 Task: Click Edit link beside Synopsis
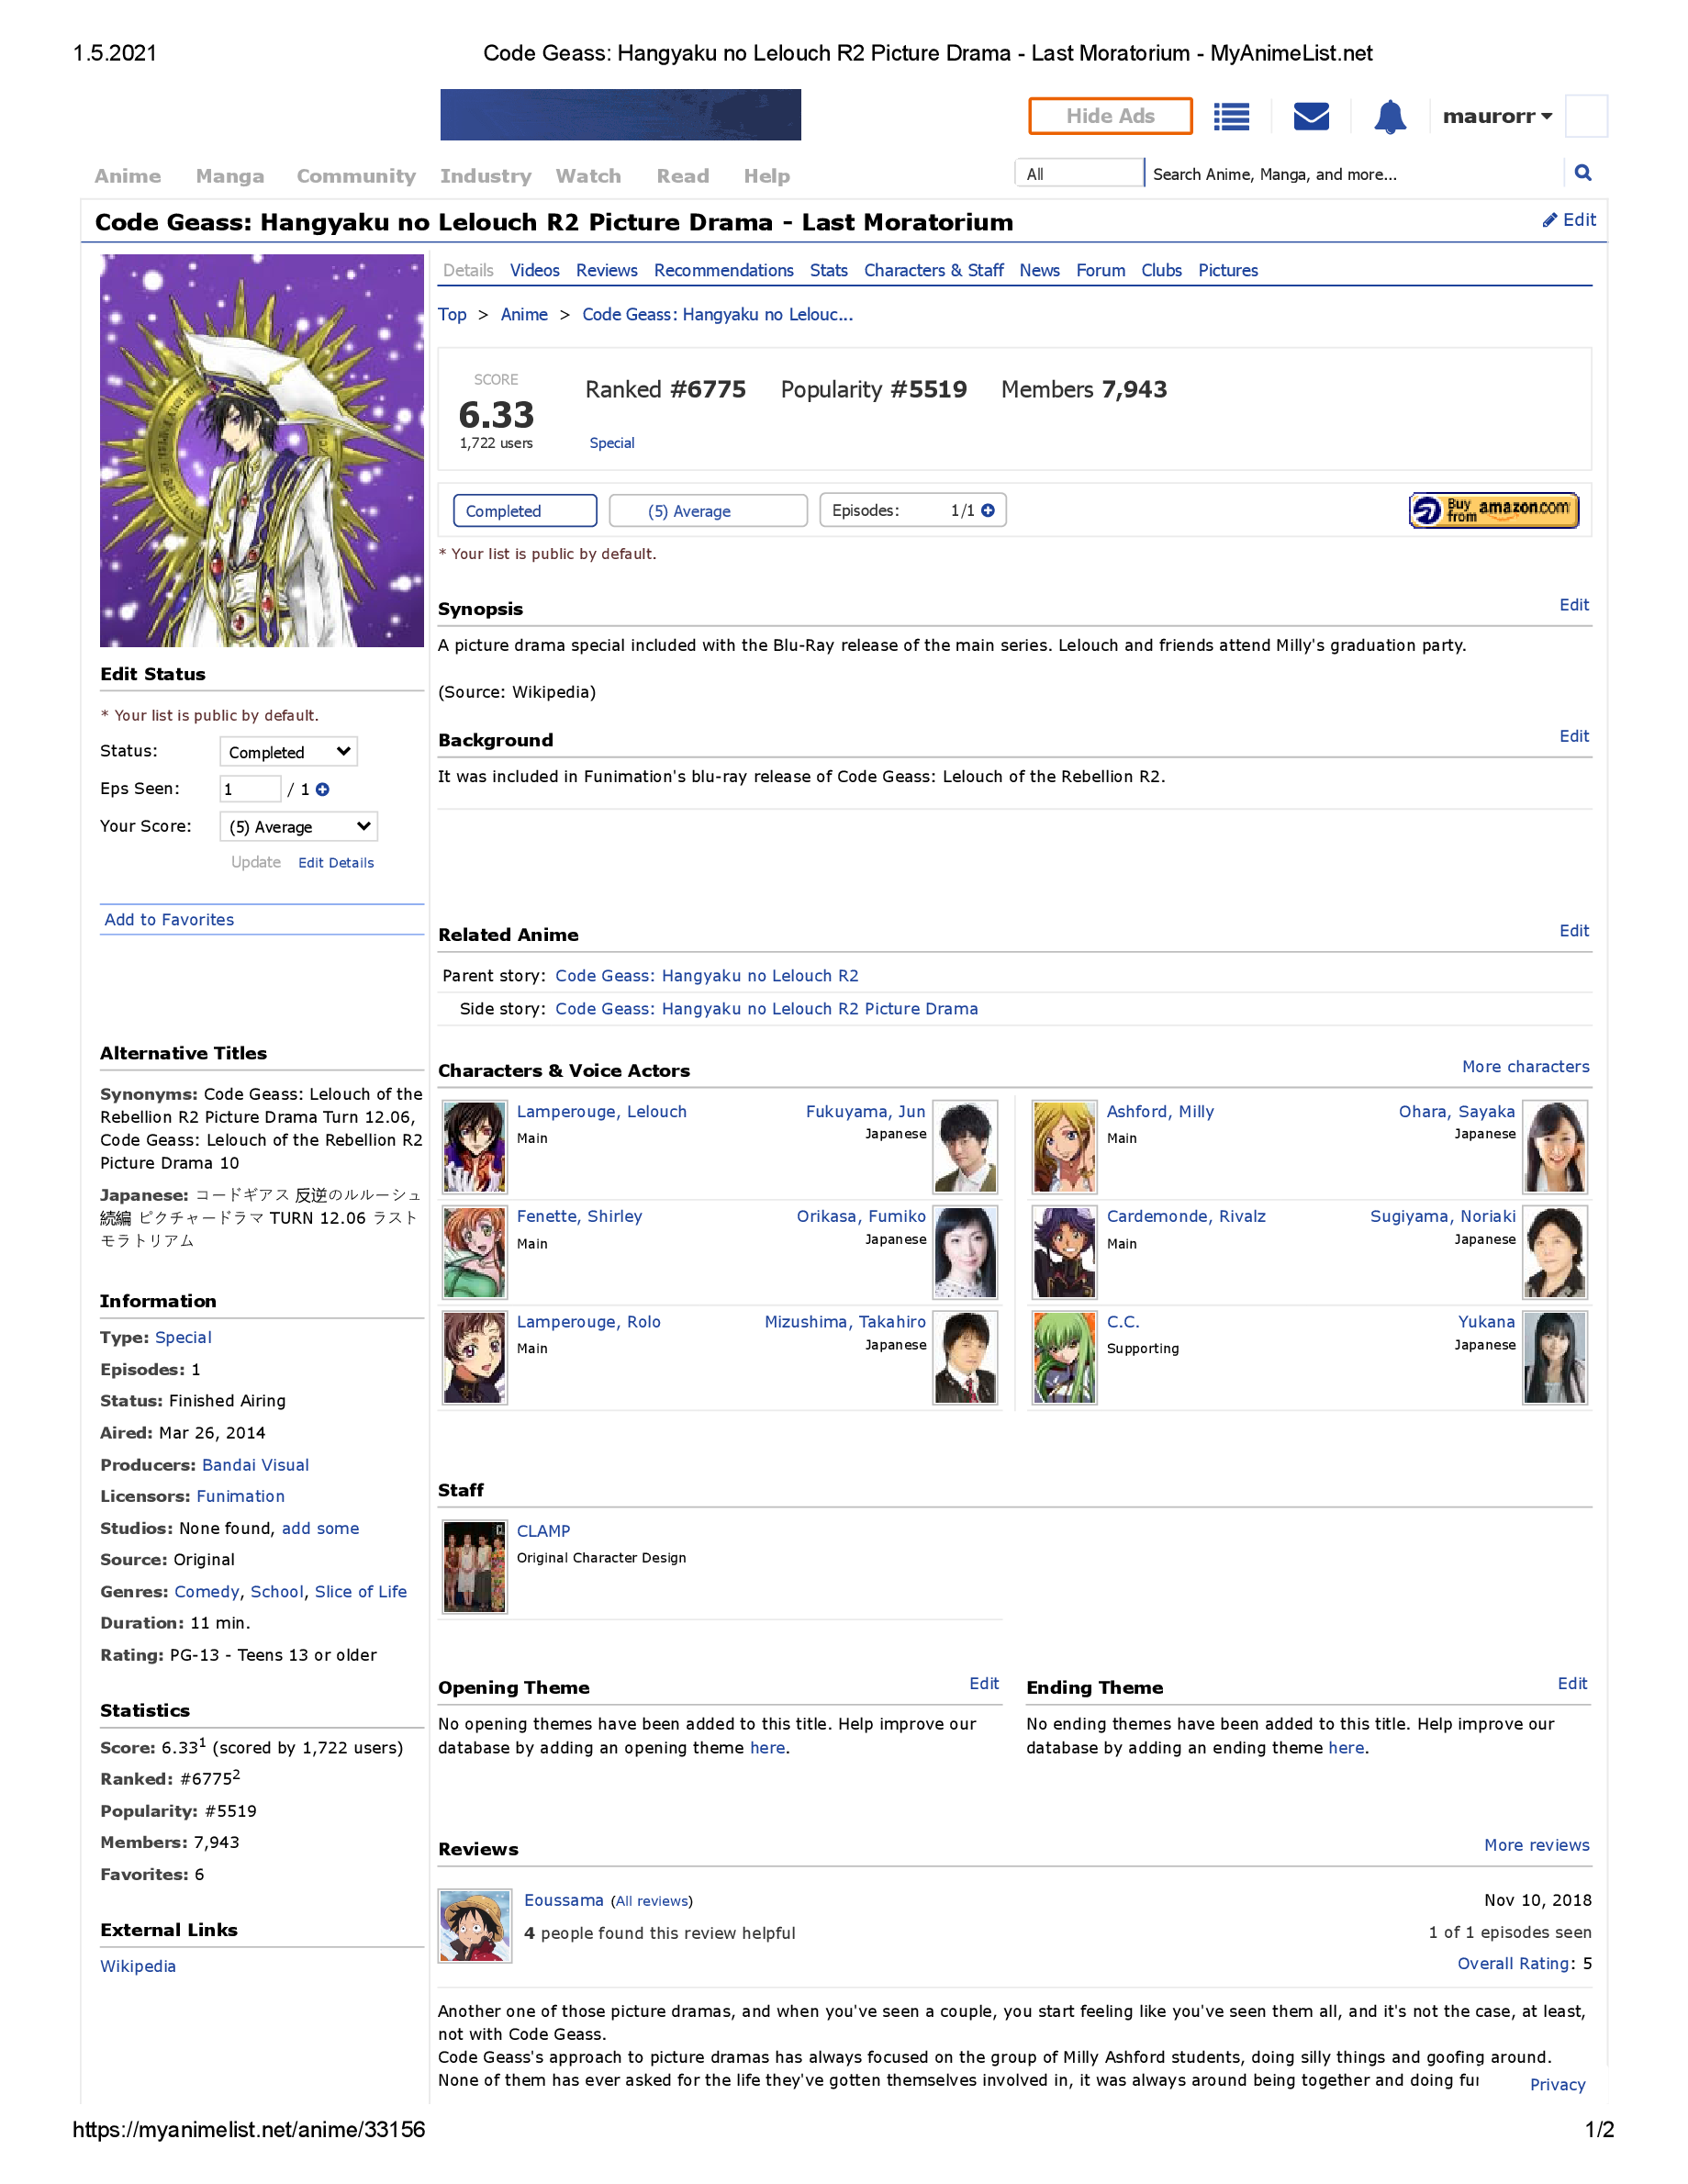1574,605
